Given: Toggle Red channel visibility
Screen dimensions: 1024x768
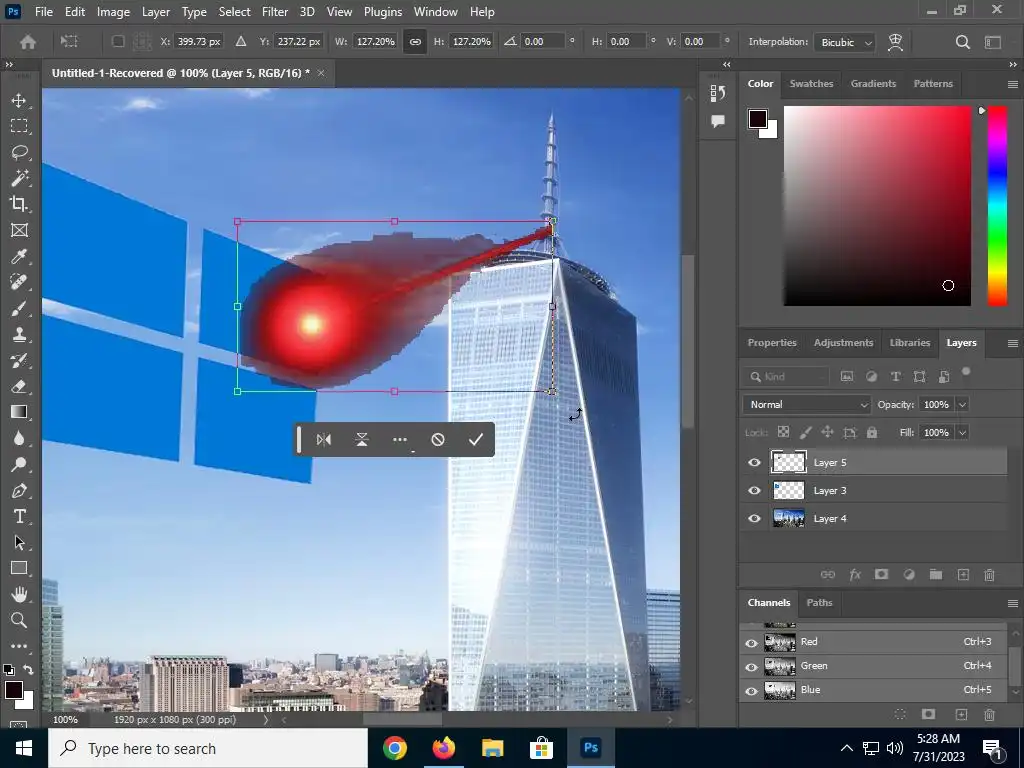Looking at the screenshot, I should point(751,643).
